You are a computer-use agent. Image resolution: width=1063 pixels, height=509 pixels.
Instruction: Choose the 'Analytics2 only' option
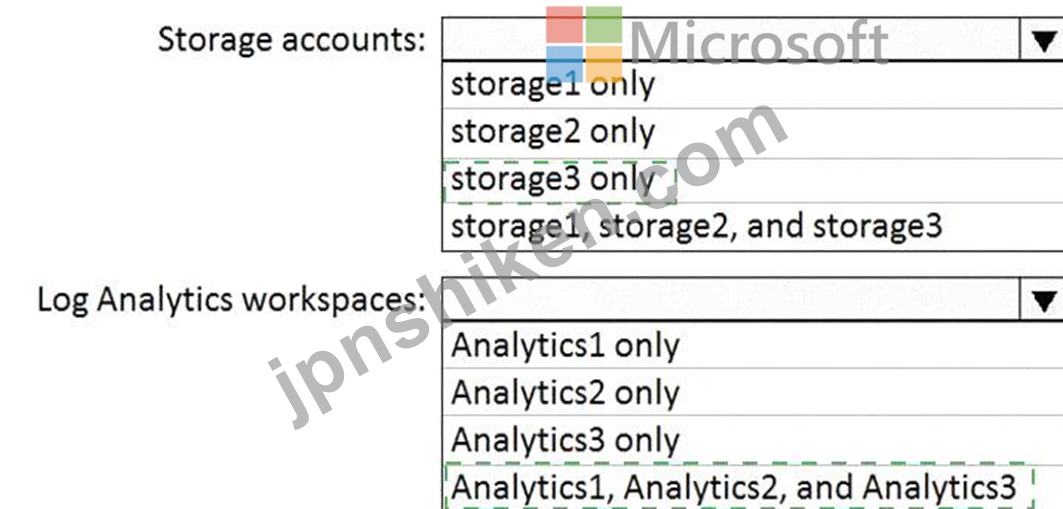(x=753, y=392)
